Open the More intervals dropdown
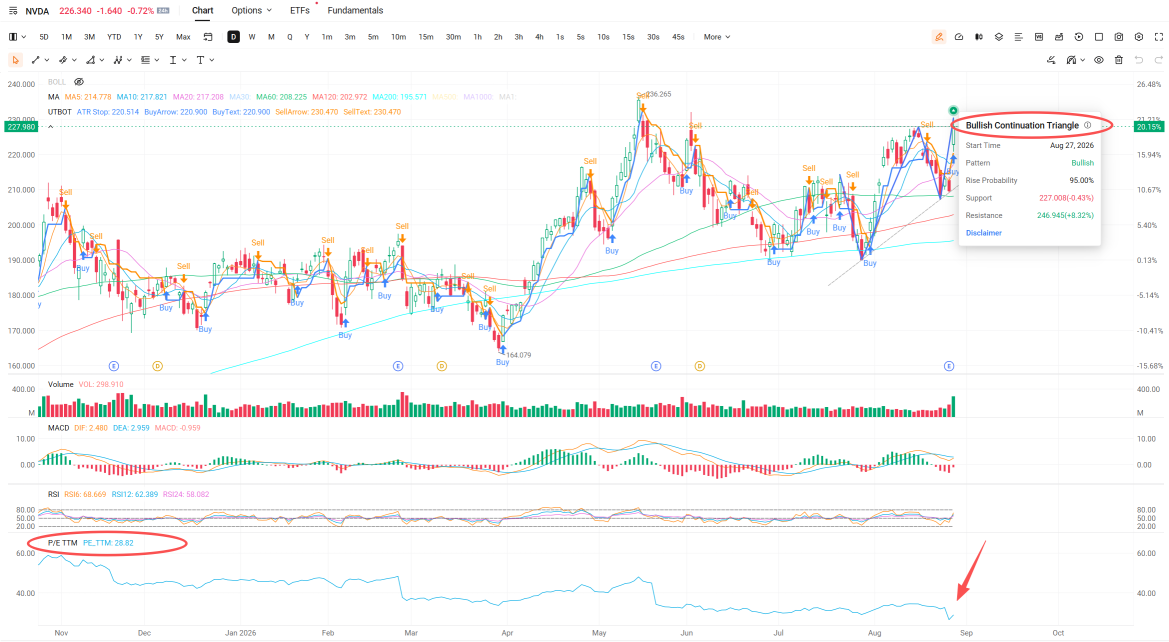The width and height of the screenshot is (1169, 642). pos(716,37)
